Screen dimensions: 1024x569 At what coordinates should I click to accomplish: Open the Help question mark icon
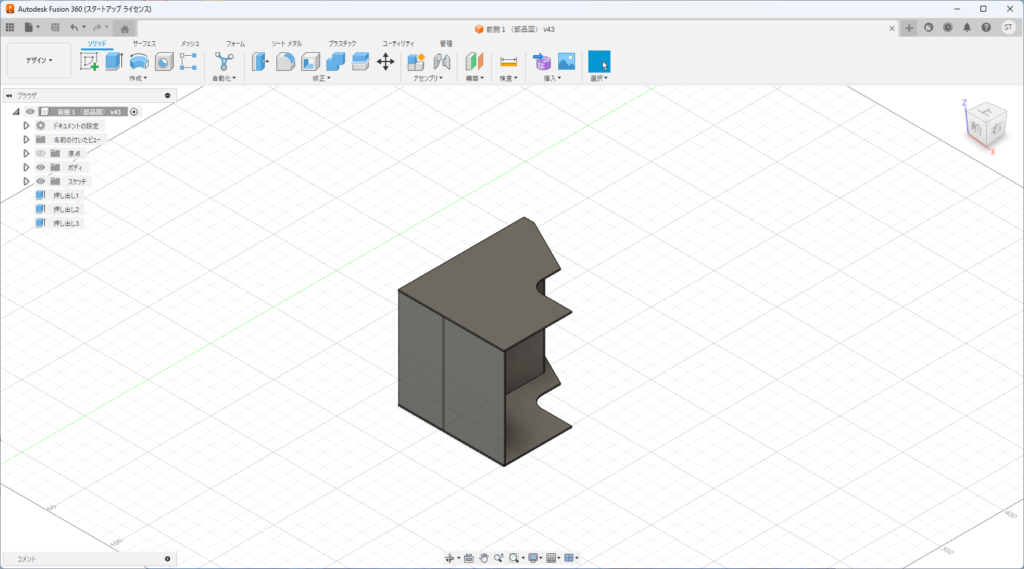tap(986, 27)
